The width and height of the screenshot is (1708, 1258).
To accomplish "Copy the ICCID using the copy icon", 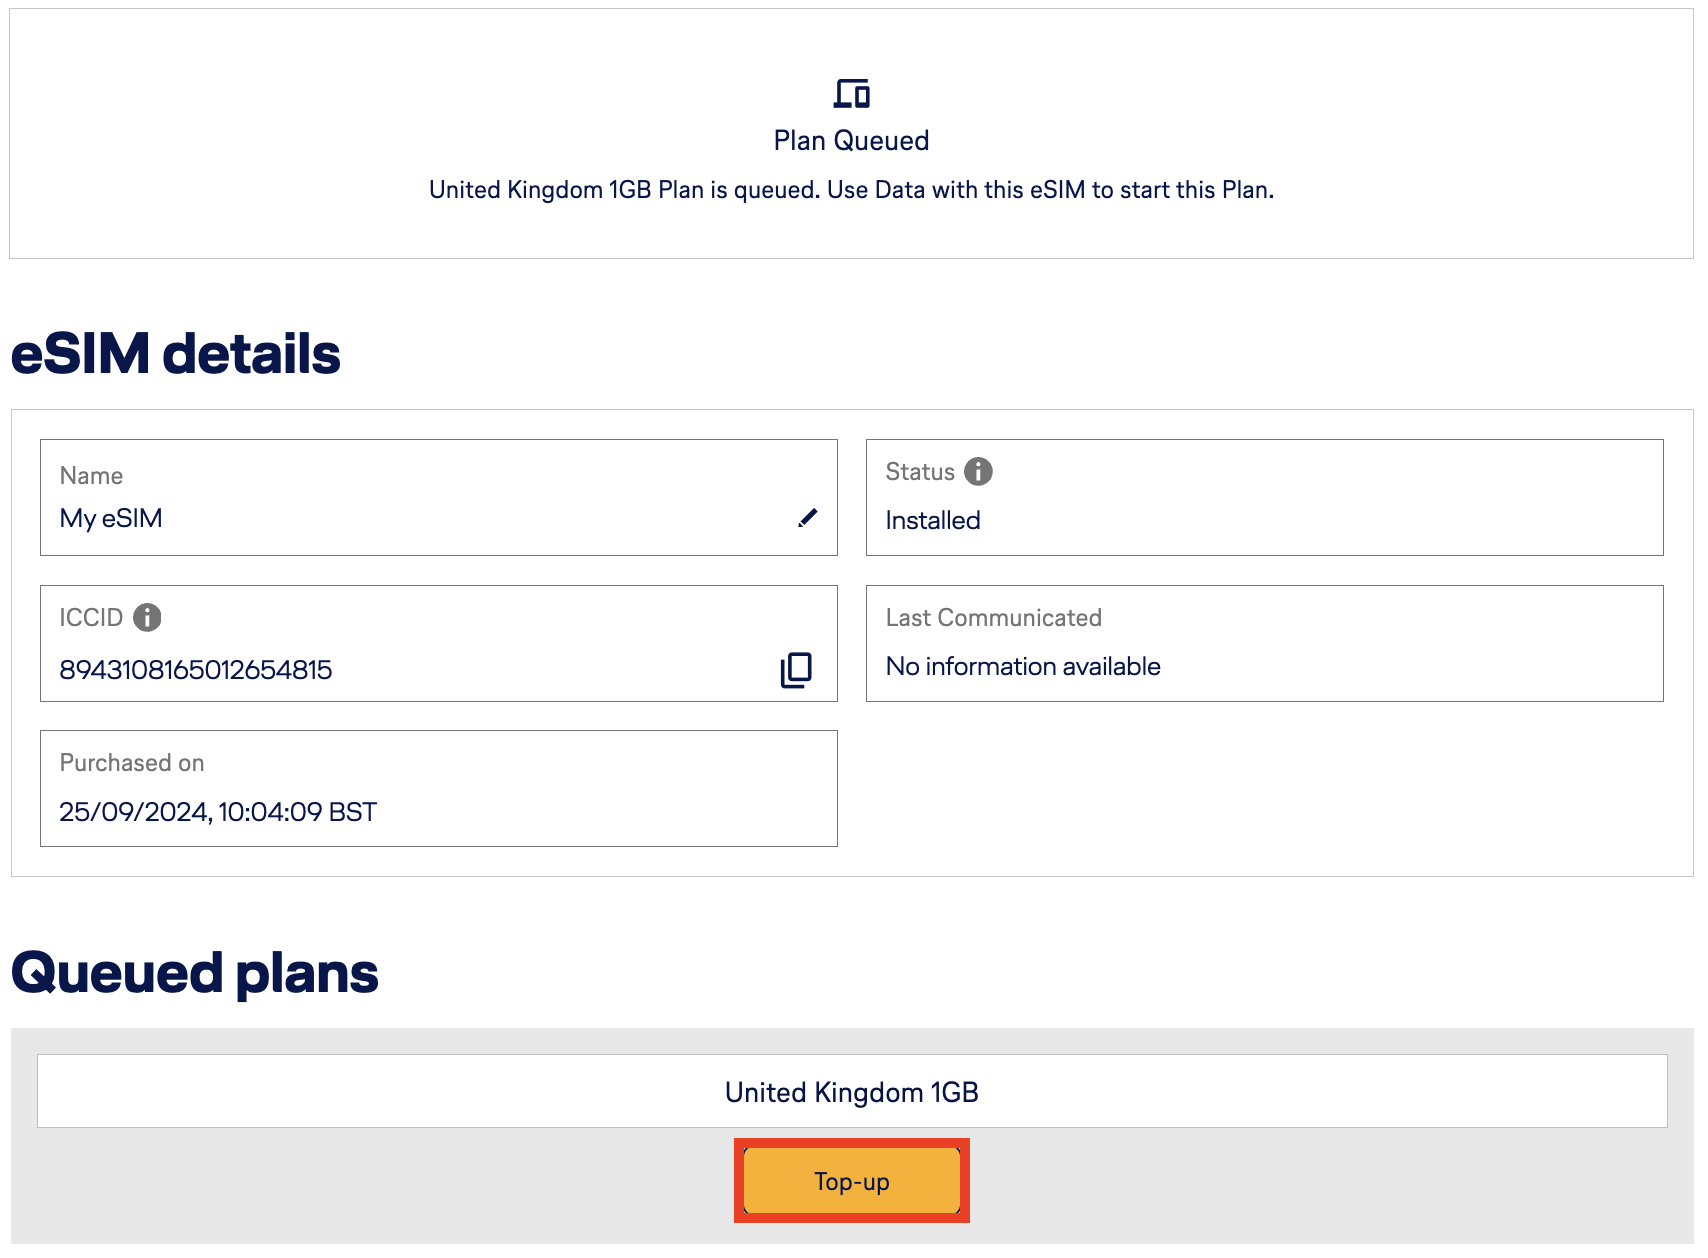I will (x=796, y=669).
